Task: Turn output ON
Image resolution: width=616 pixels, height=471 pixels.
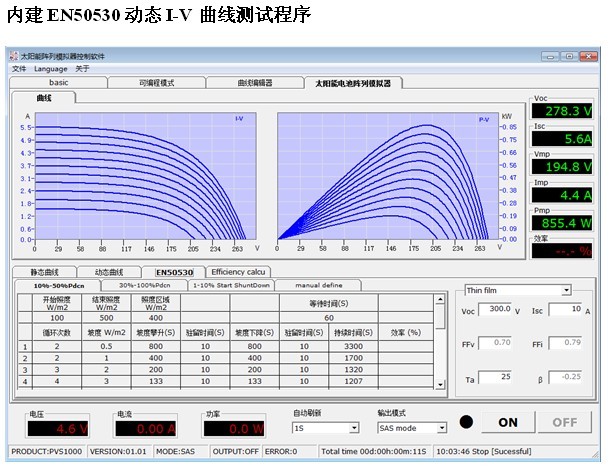Action: pyautogui.click(x=508, y=422)
